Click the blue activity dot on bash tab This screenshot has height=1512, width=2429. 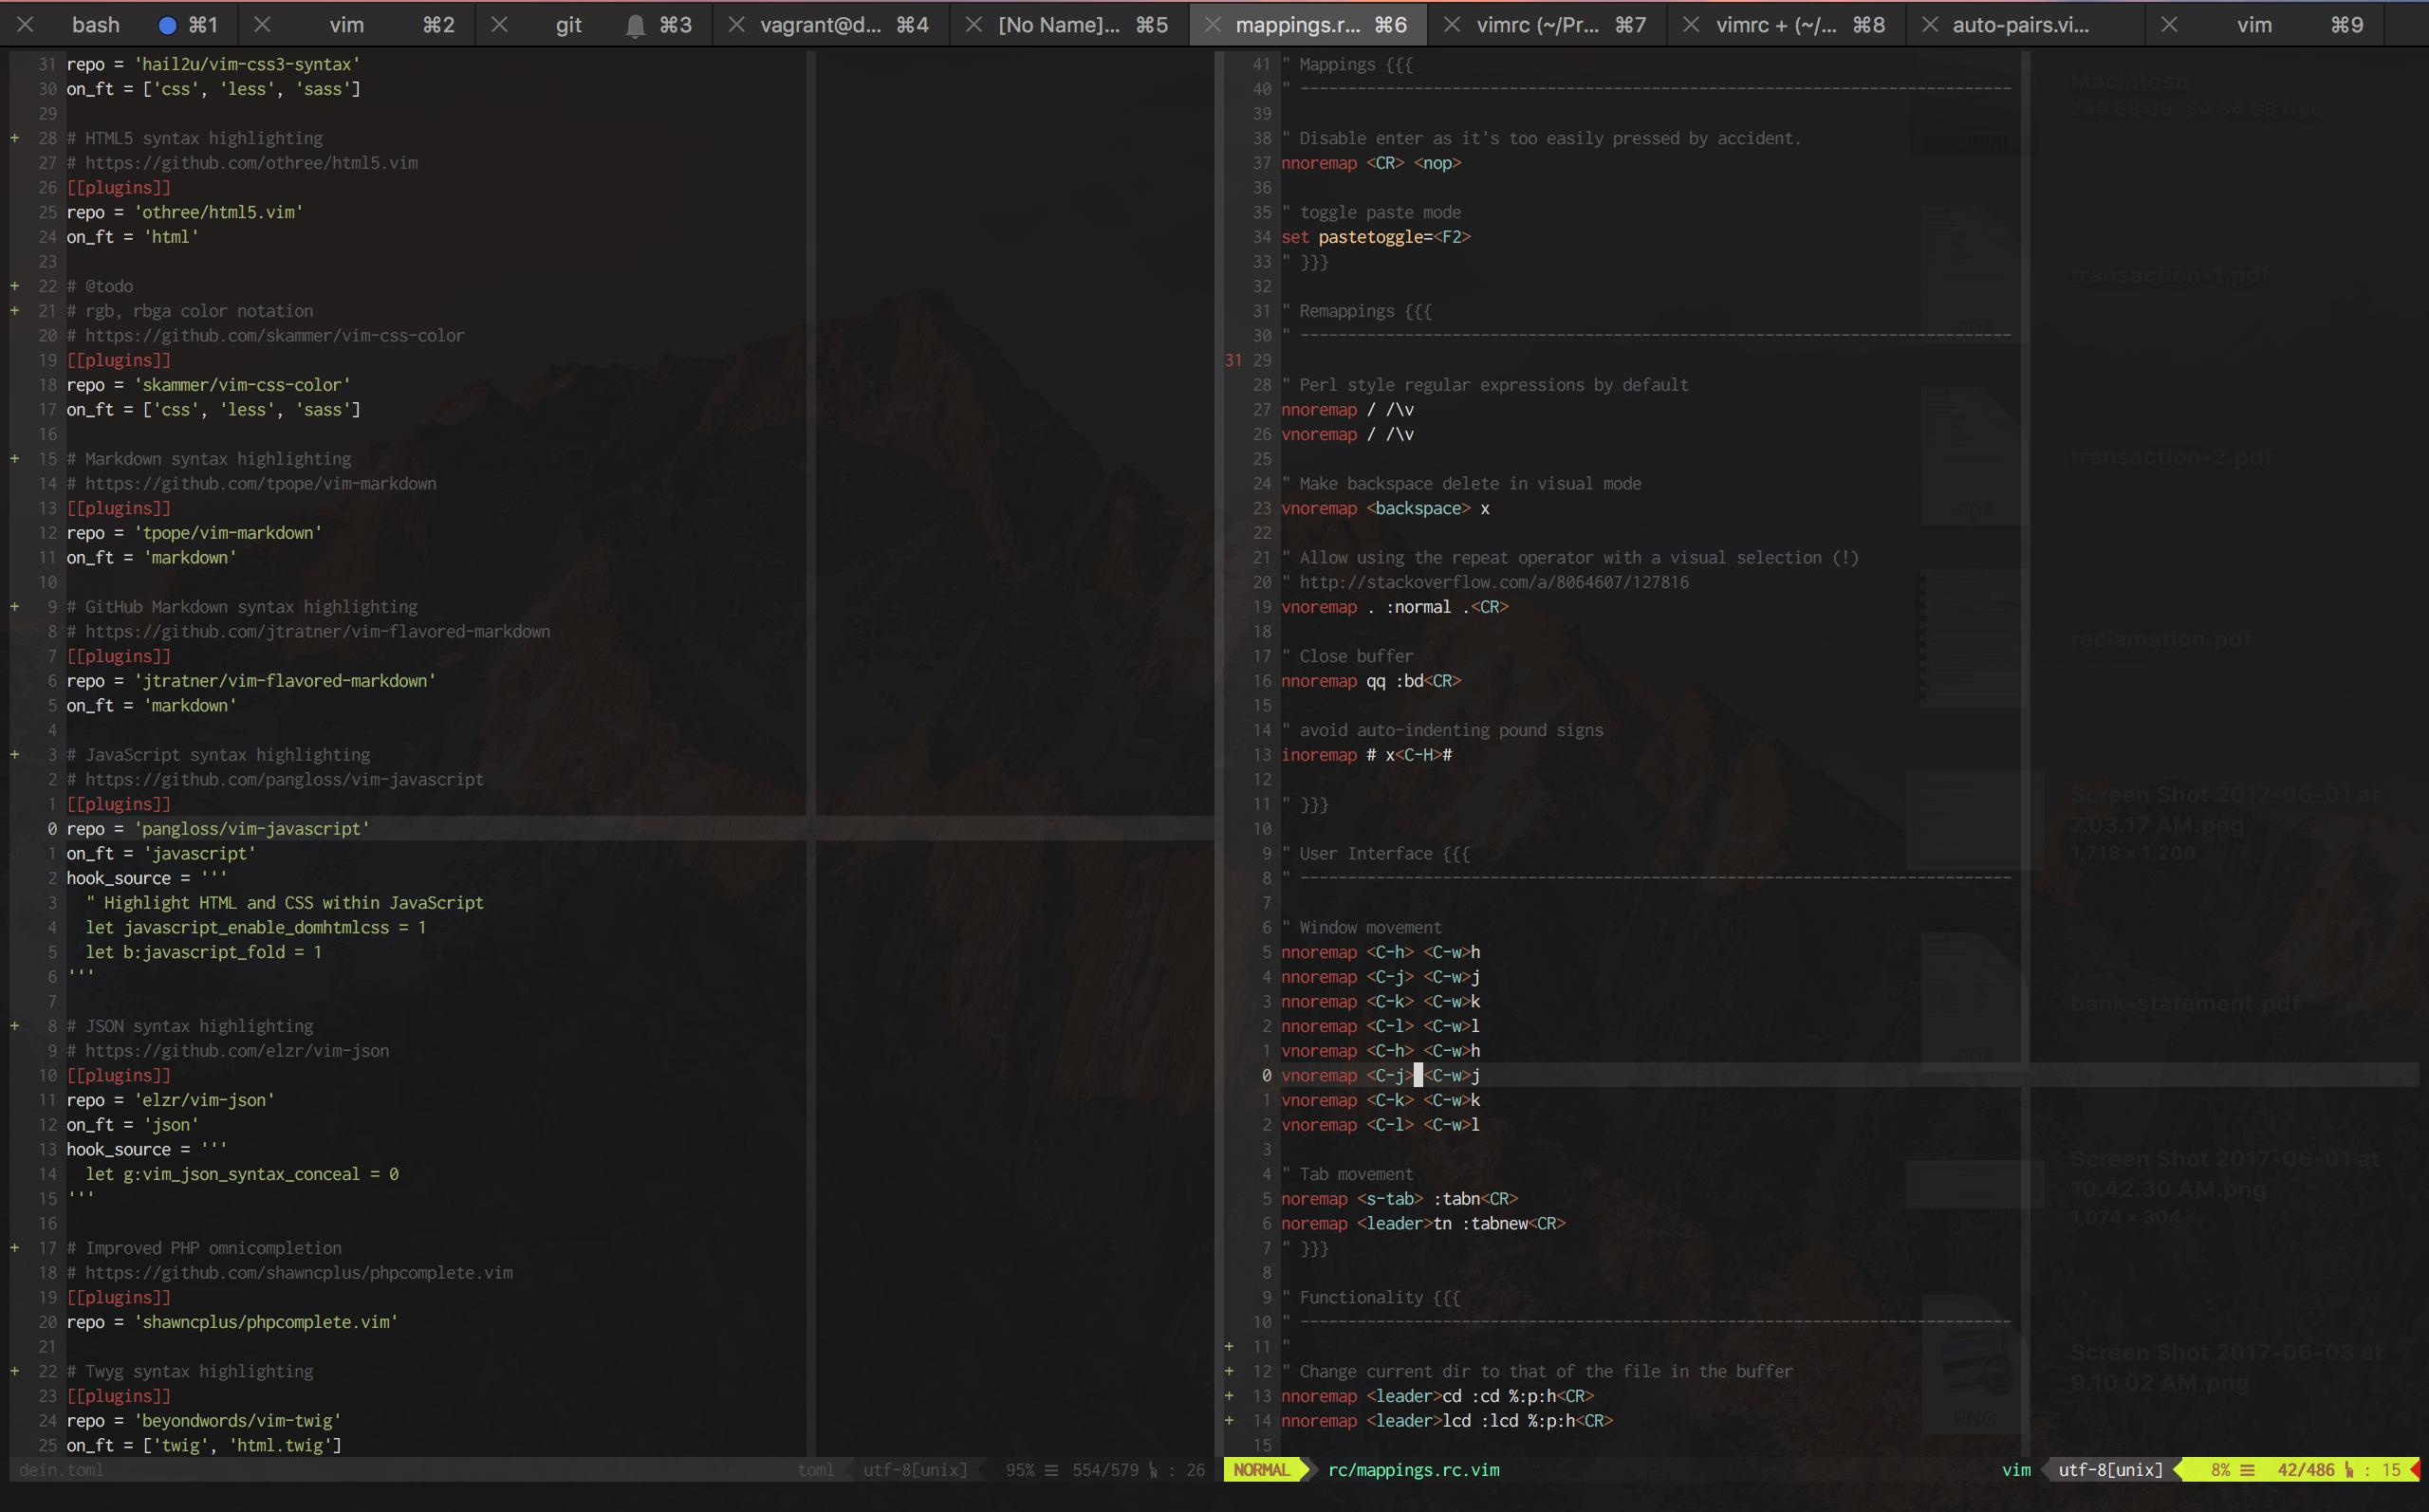tap(167, 25)
